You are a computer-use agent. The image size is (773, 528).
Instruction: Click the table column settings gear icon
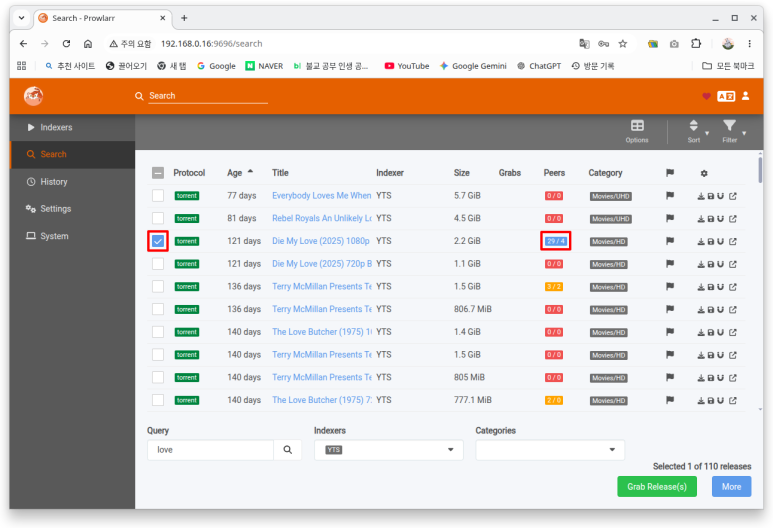click(704, 173)
